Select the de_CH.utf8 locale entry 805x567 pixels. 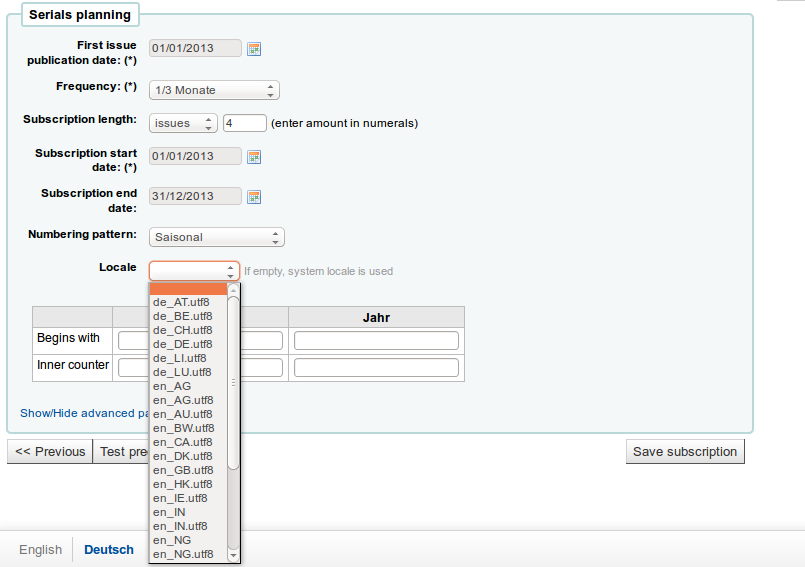pyautogui.click(x=182, y=330)
